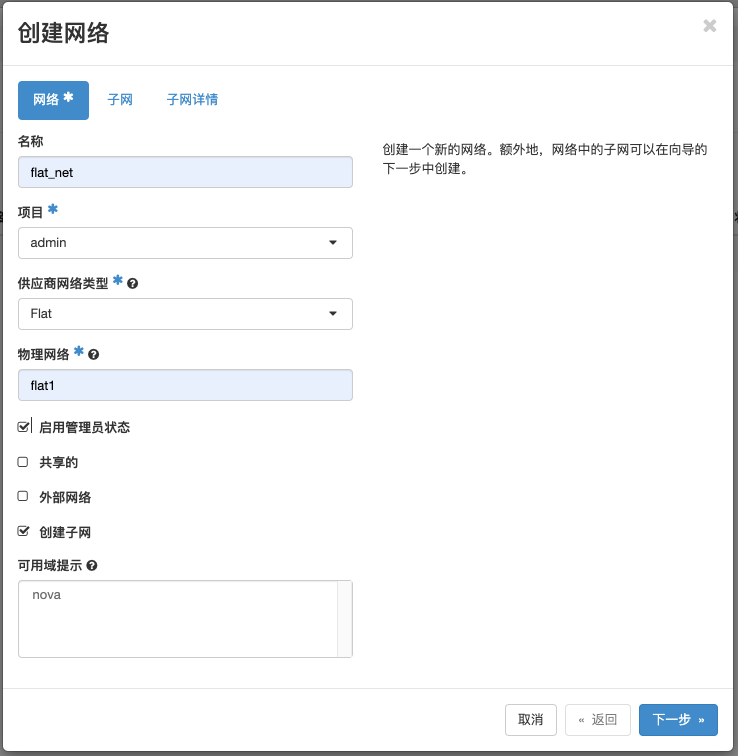
Task: Focus the 名称 field containing flat_net
Action: tap(185, 172)
